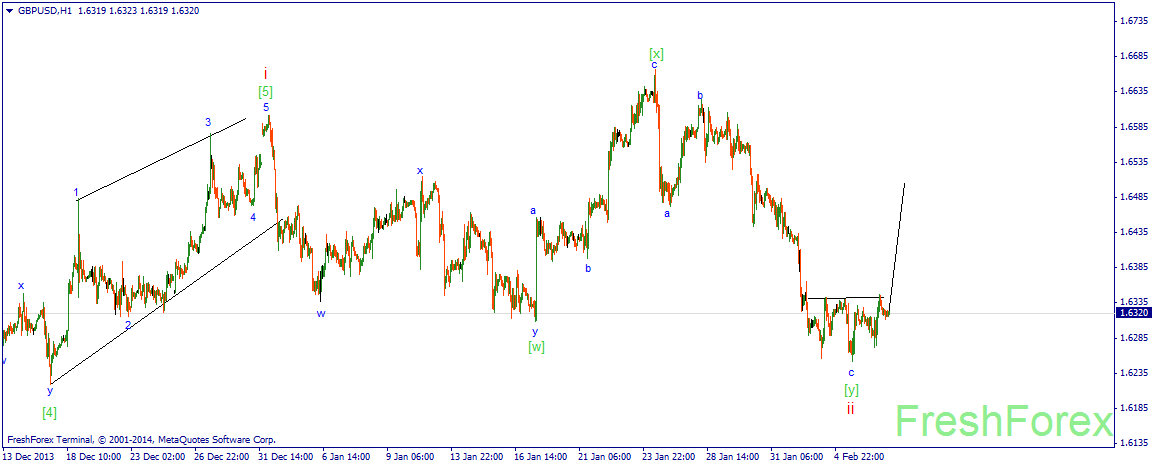Click the blue wave label 1
Viewport: 1154px width, 465px height.
pos(76,193)
